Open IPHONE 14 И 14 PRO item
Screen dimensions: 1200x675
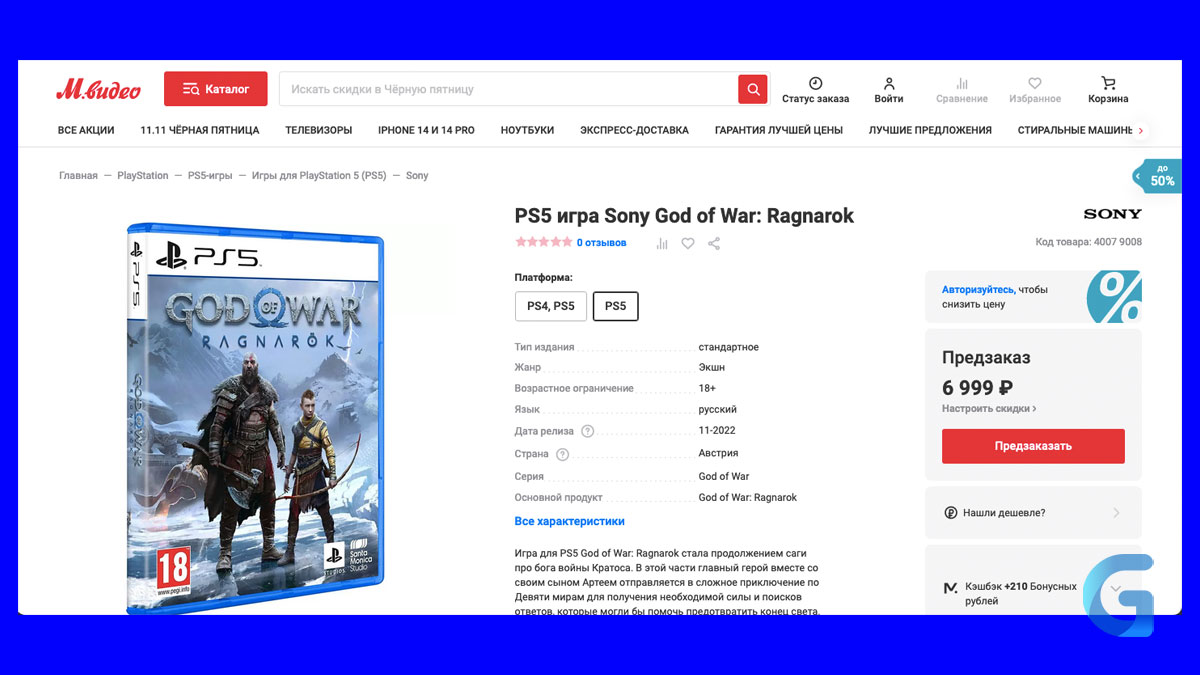pyautogui.click(x=426, y=130)
